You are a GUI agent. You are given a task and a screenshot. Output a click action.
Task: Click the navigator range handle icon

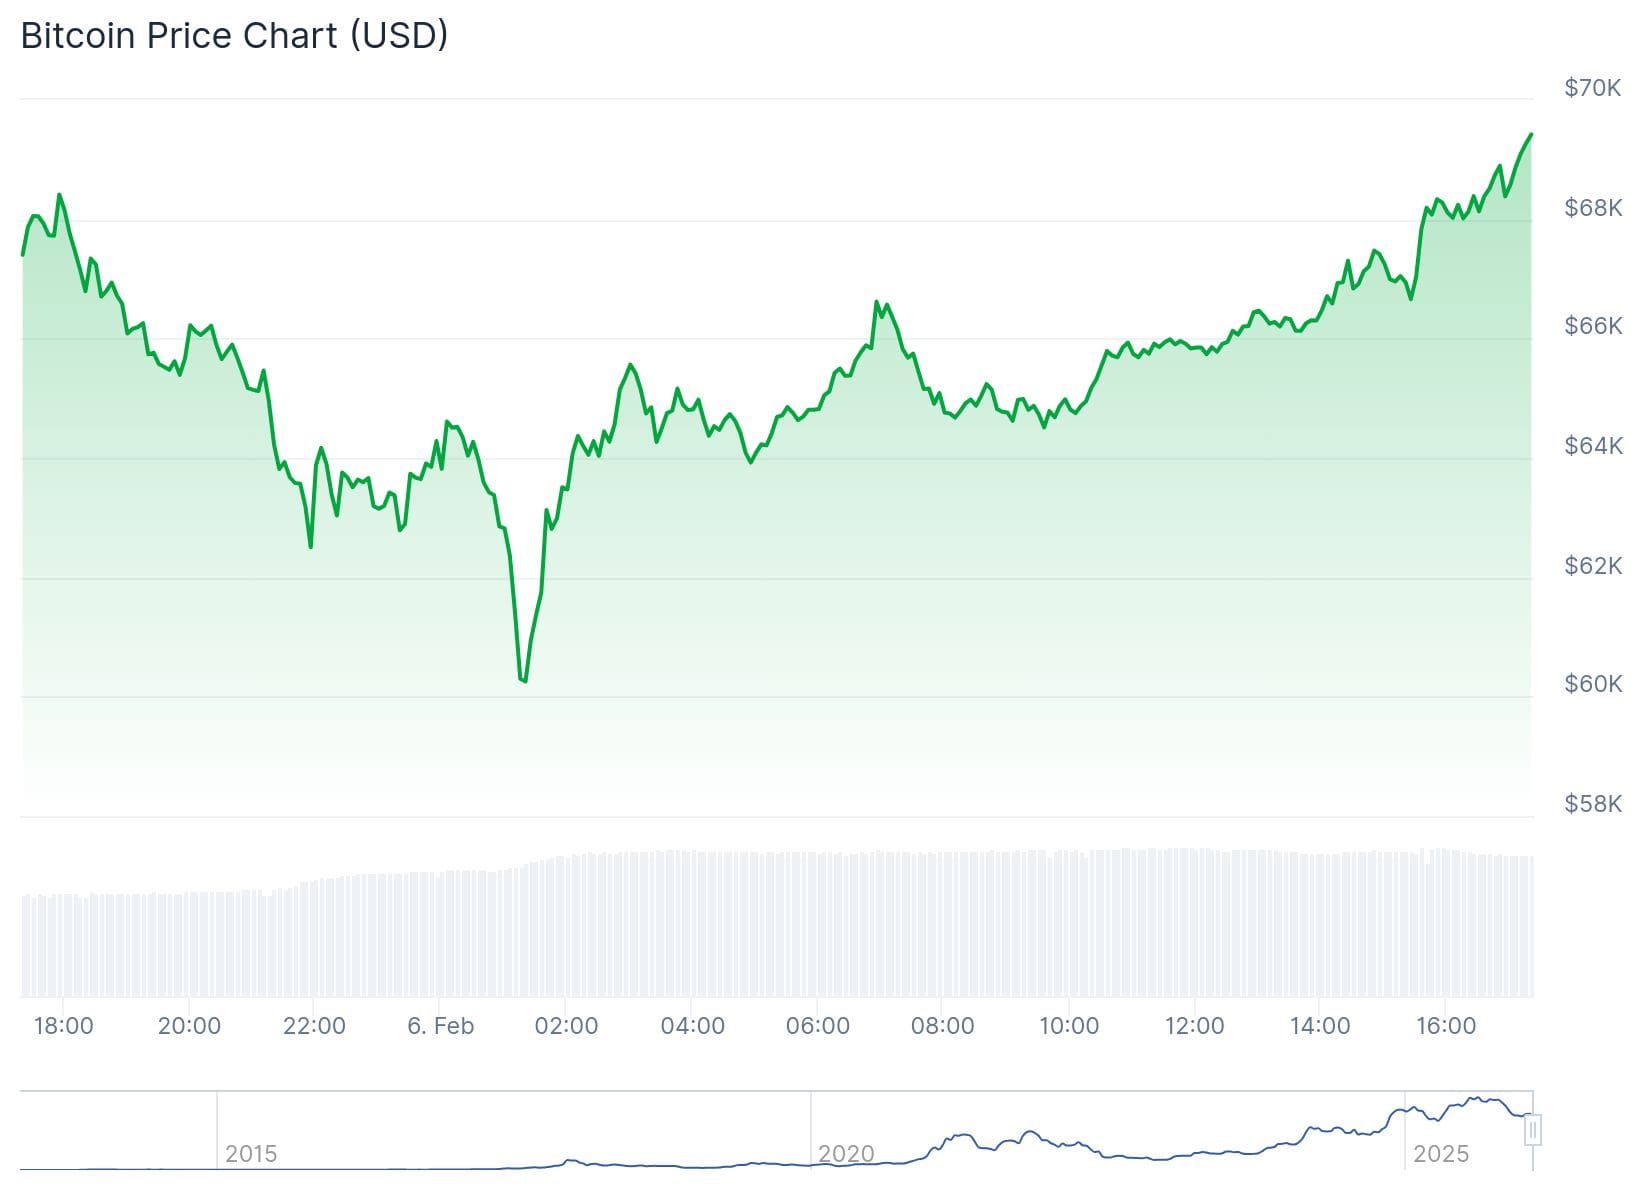click(1533, 1130)
